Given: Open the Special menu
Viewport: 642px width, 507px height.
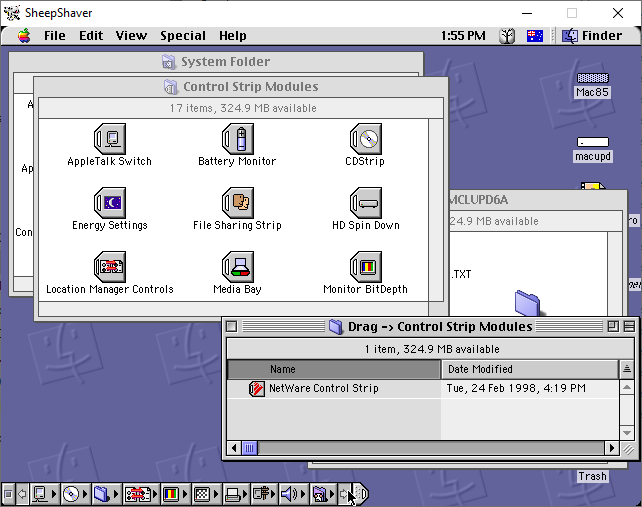Looking at the screenshot, I should pos(183,36).
